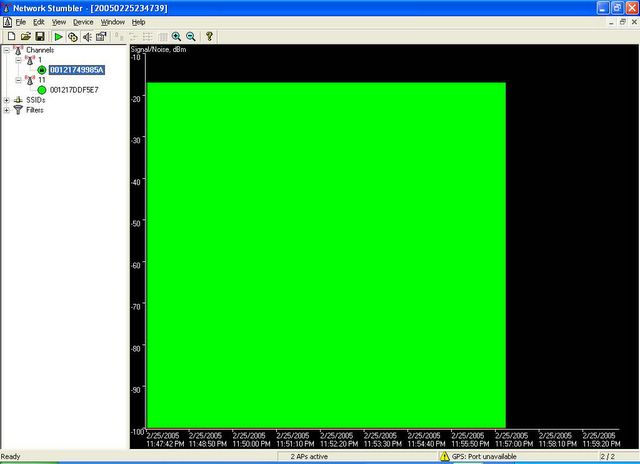
Task: Click the Zoom In magnifier icon
Action: 176,36
